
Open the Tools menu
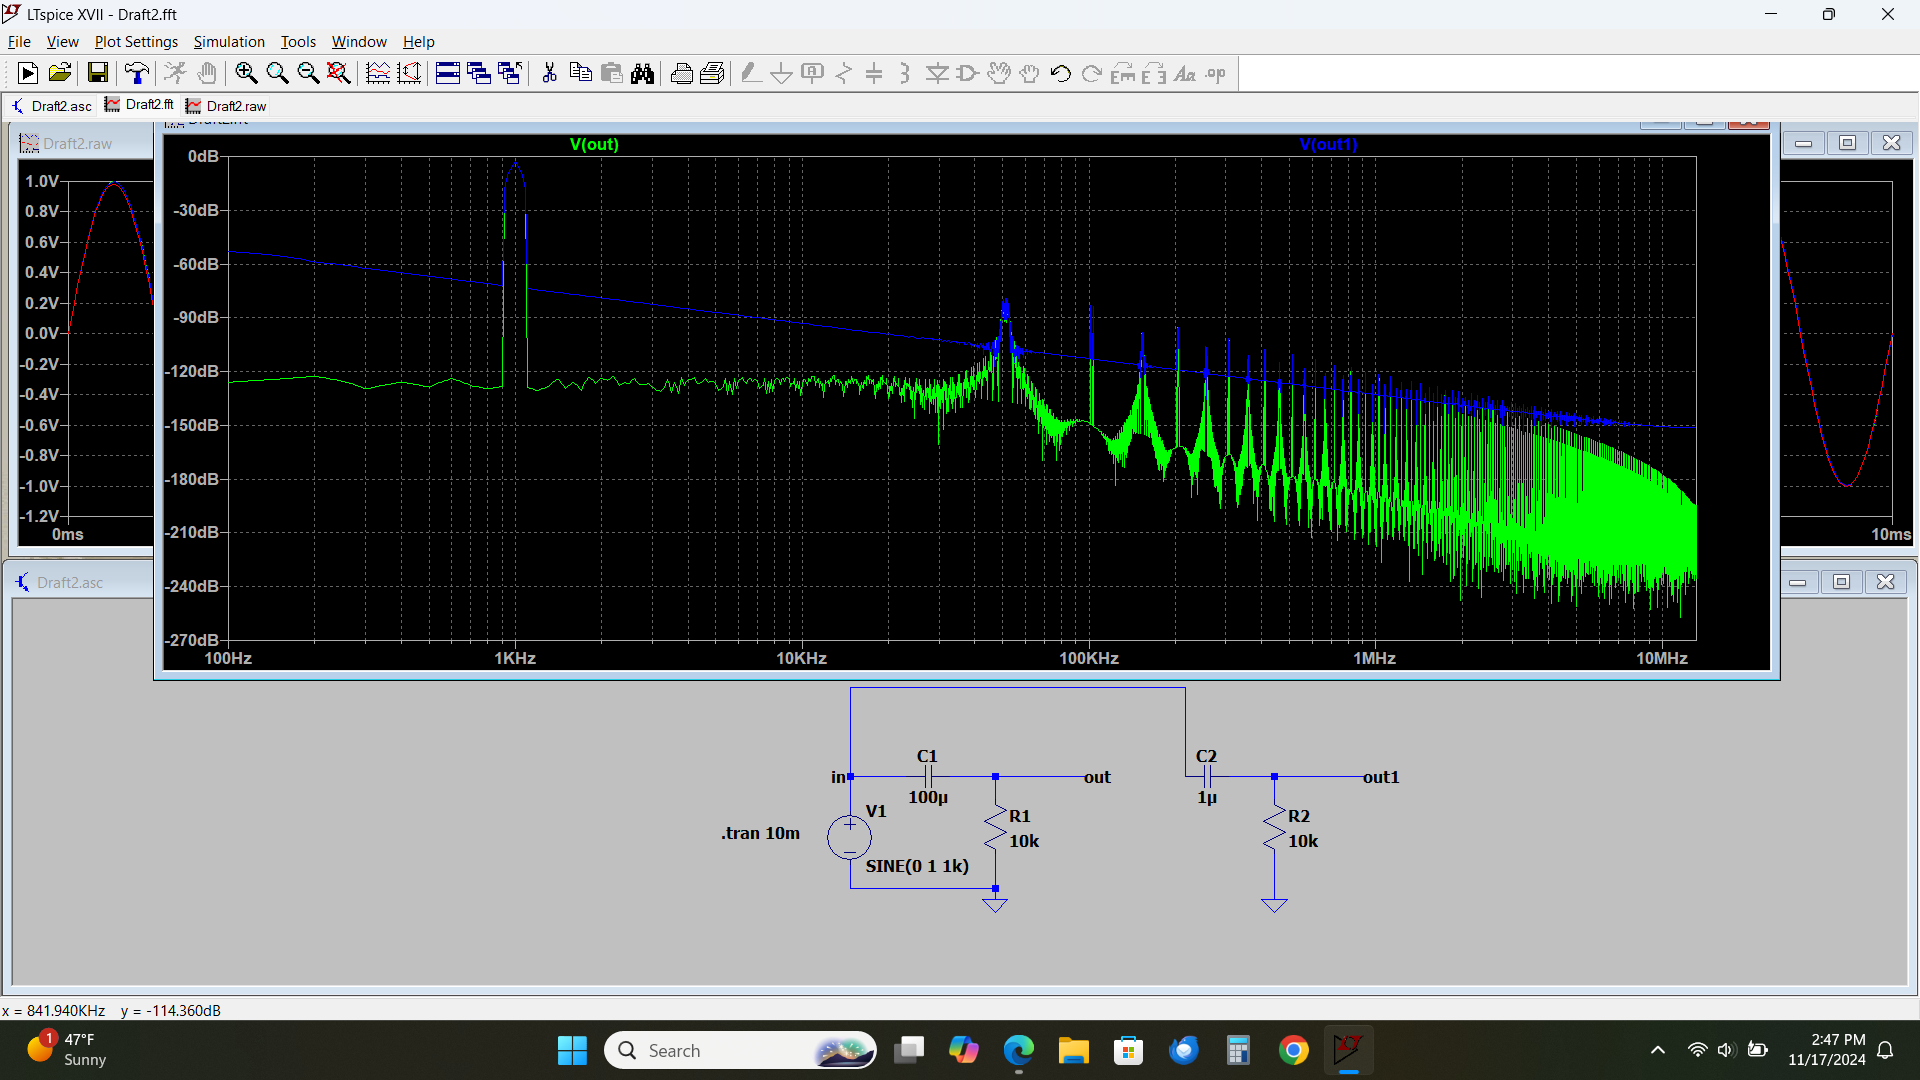(298, 42)
